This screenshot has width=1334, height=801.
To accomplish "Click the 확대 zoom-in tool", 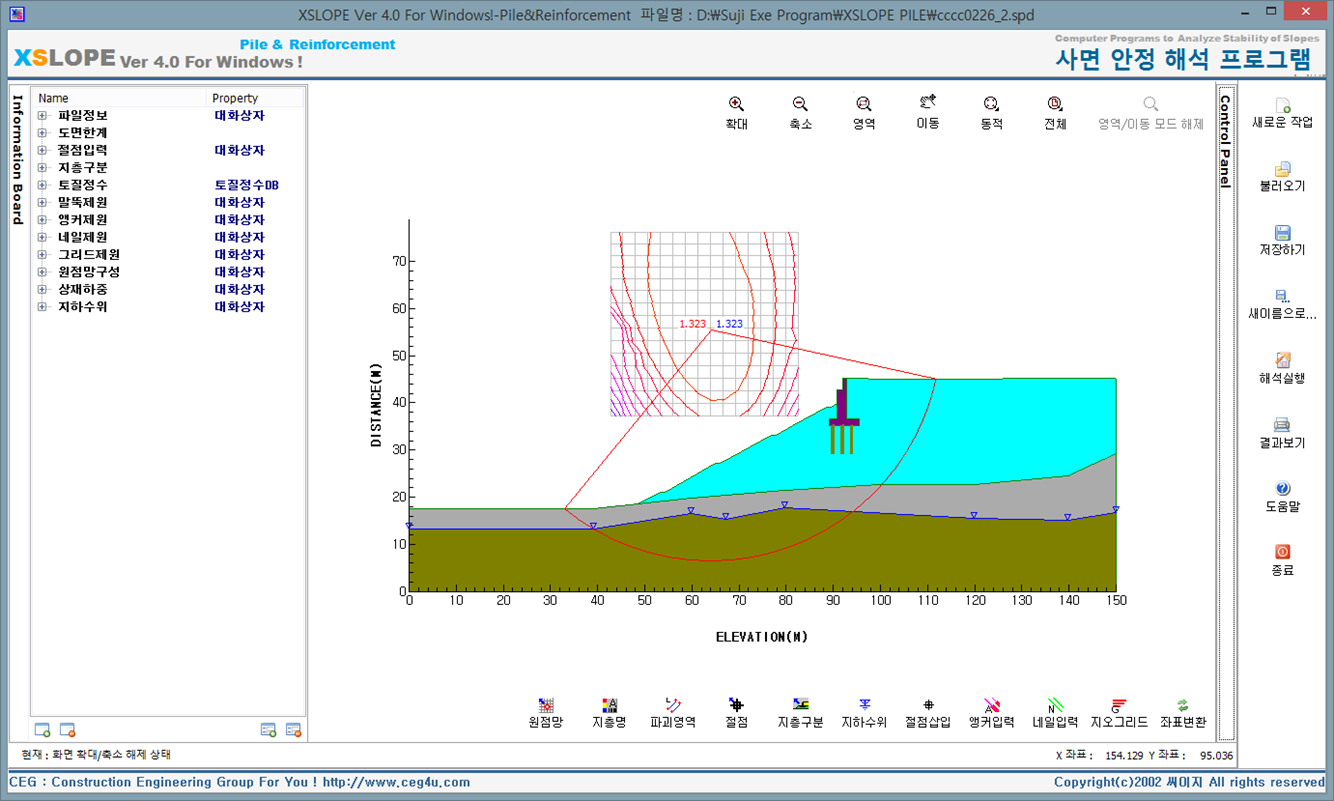I will click(736, 112).
